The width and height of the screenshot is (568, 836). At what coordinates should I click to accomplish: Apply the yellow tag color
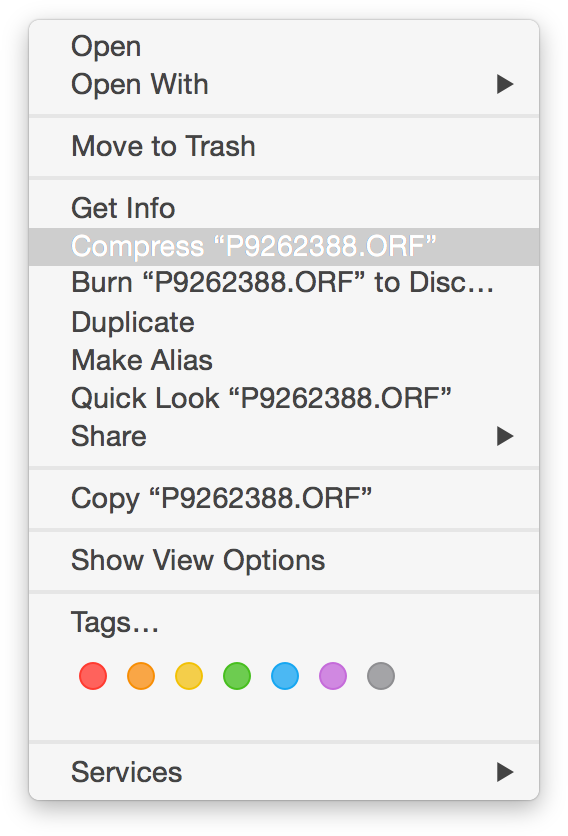tap(189, 676)
